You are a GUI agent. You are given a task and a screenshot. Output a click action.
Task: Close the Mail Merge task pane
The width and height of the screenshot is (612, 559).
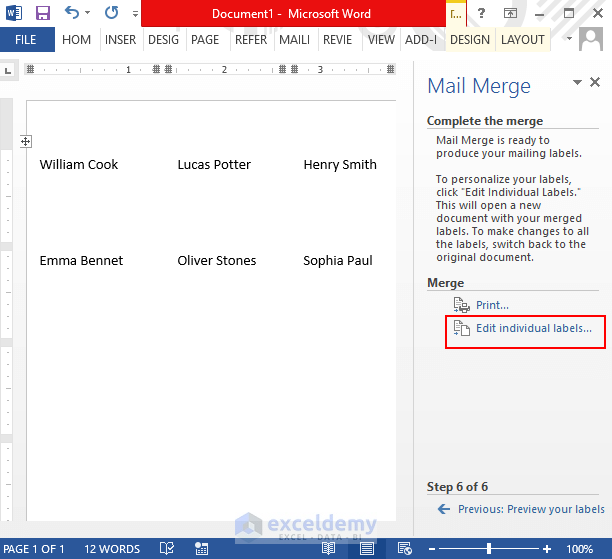coord(595,82)
